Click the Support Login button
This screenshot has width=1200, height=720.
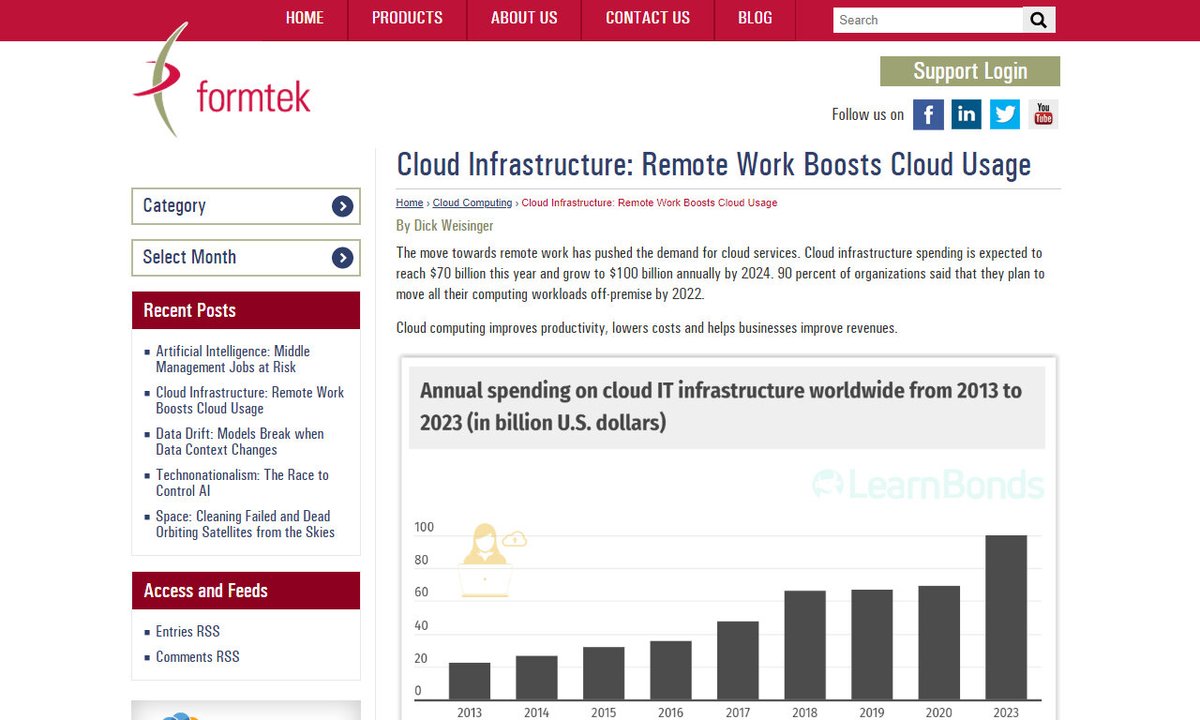[x=969, y=71]
